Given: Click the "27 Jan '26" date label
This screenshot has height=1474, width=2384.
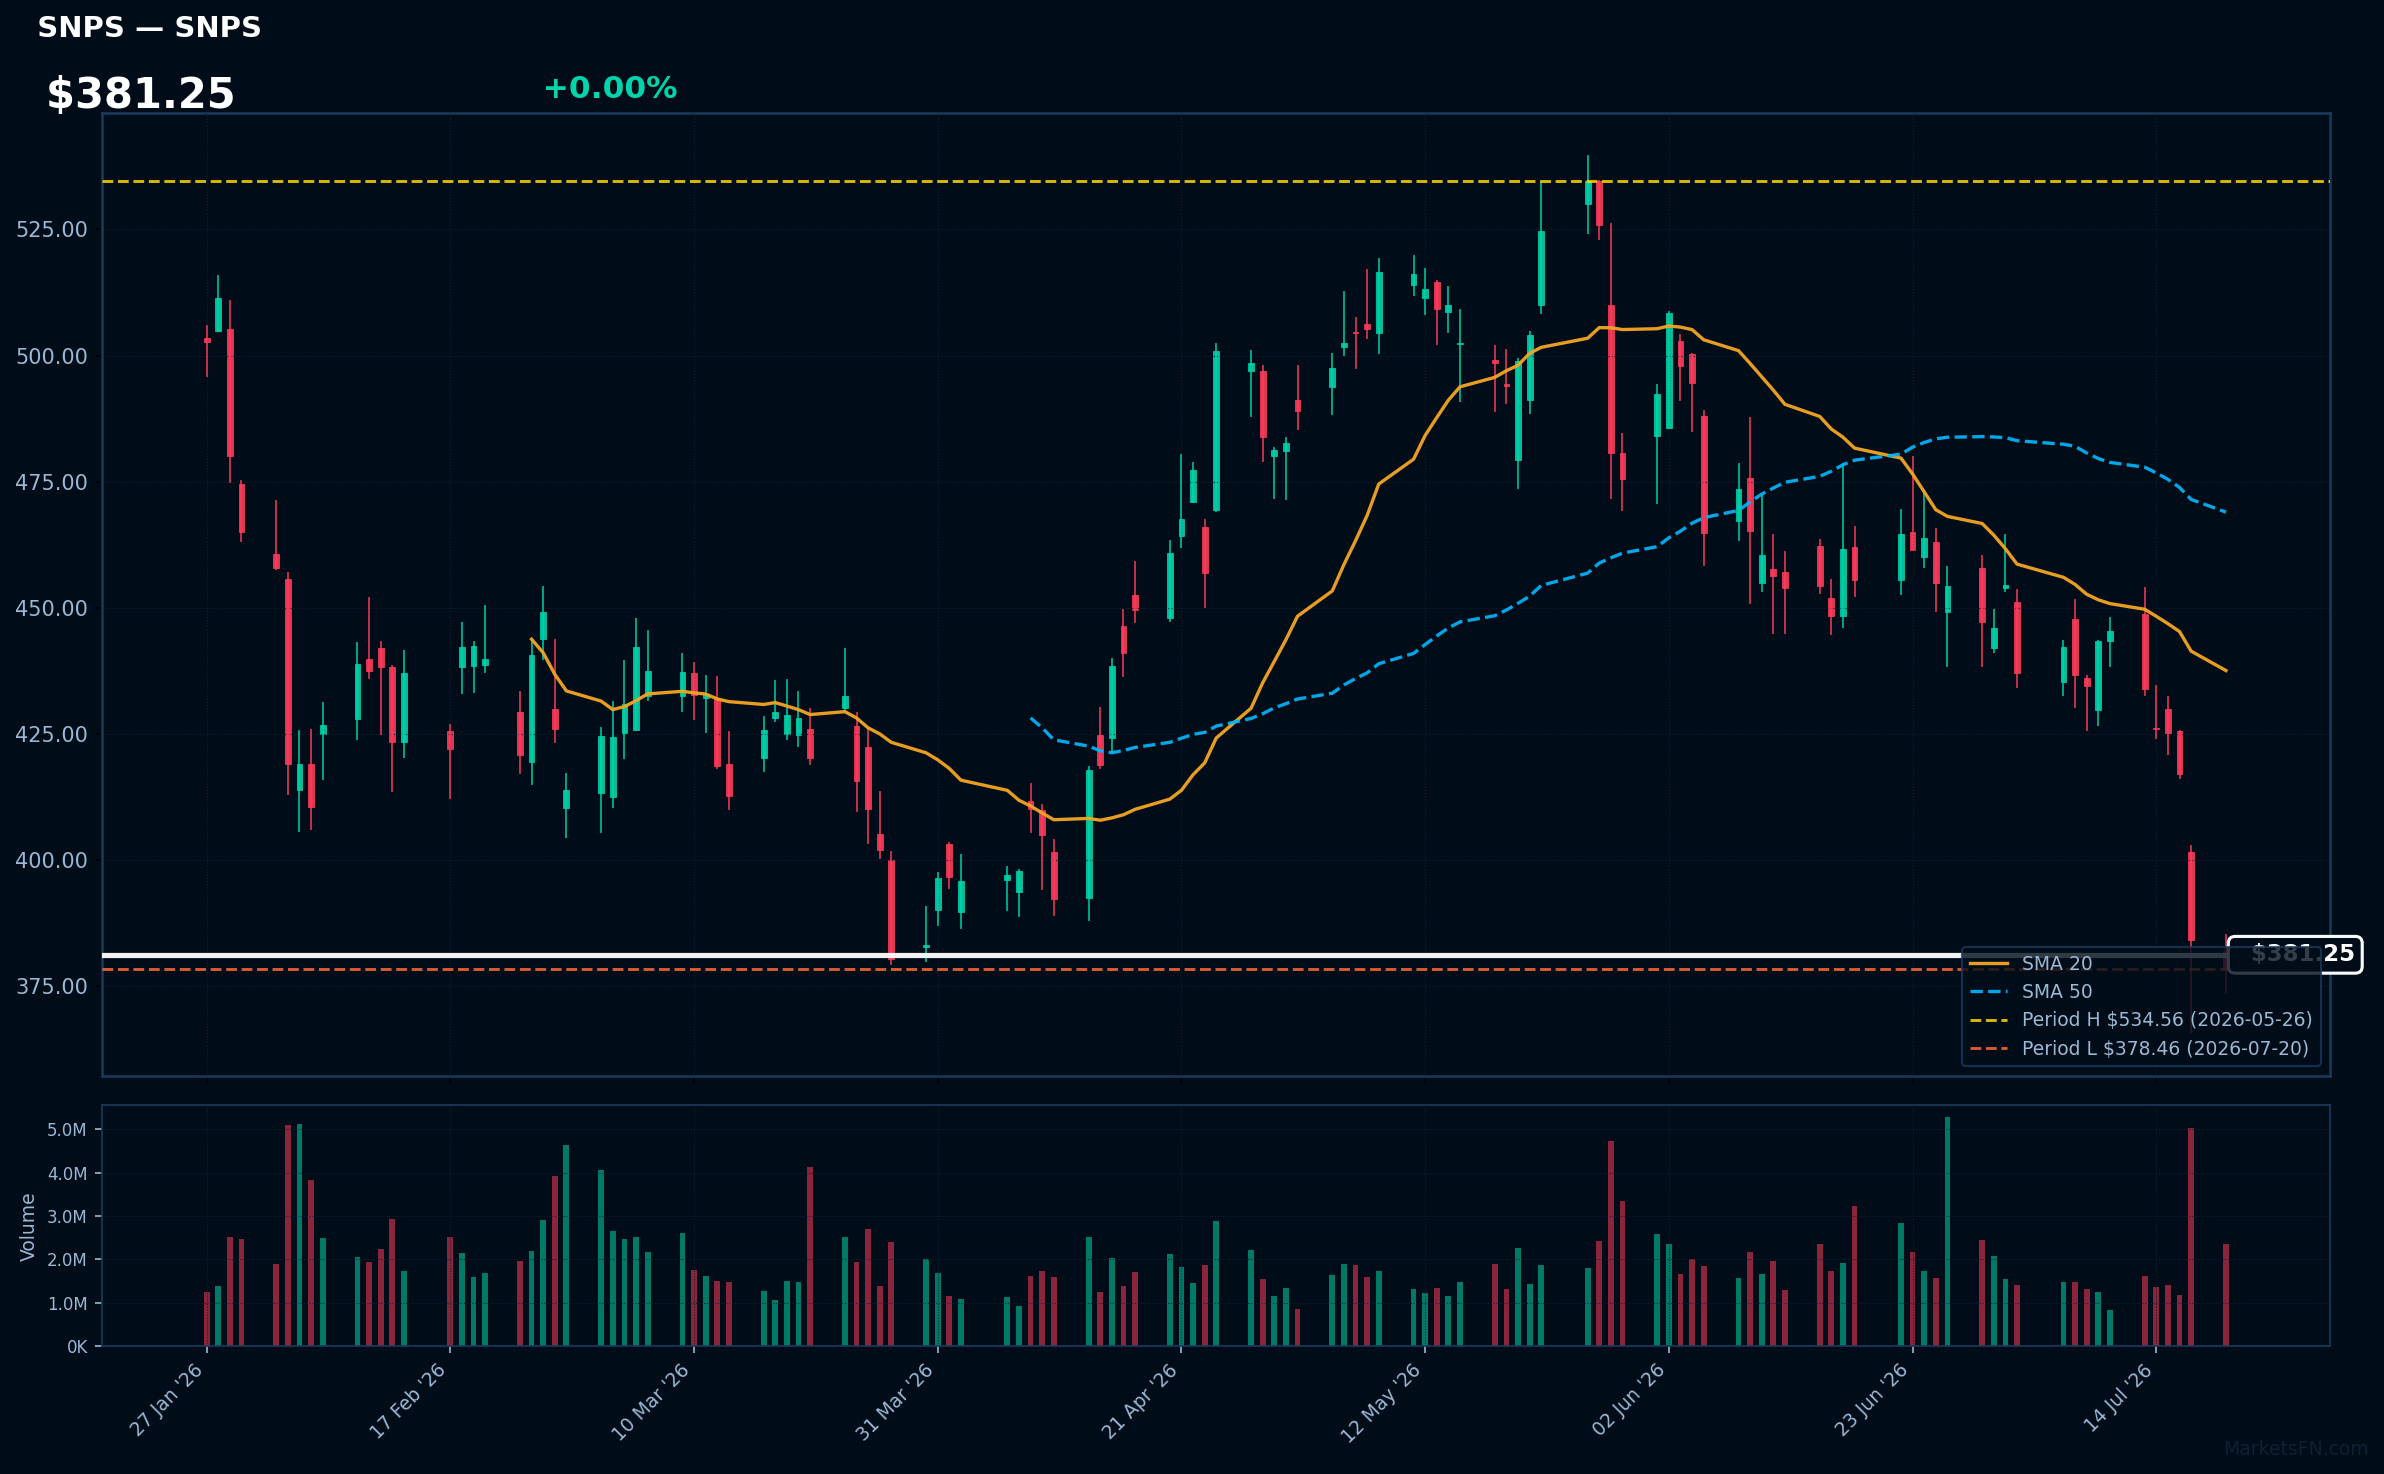Looking at the screenshot, I should [x=167, y=1400].
